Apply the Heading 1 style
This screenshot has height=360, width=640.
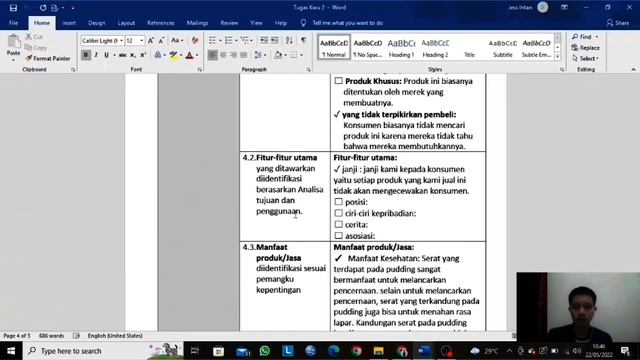pos(401,47)
